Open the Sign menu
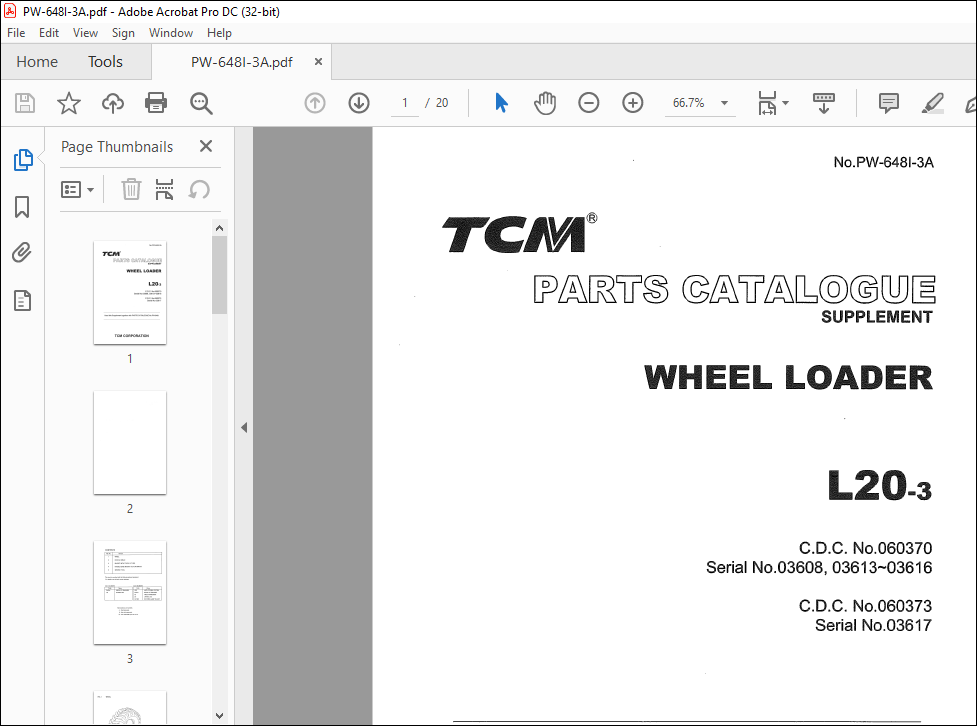The image size is (977, 726). [x=123, y=33]
